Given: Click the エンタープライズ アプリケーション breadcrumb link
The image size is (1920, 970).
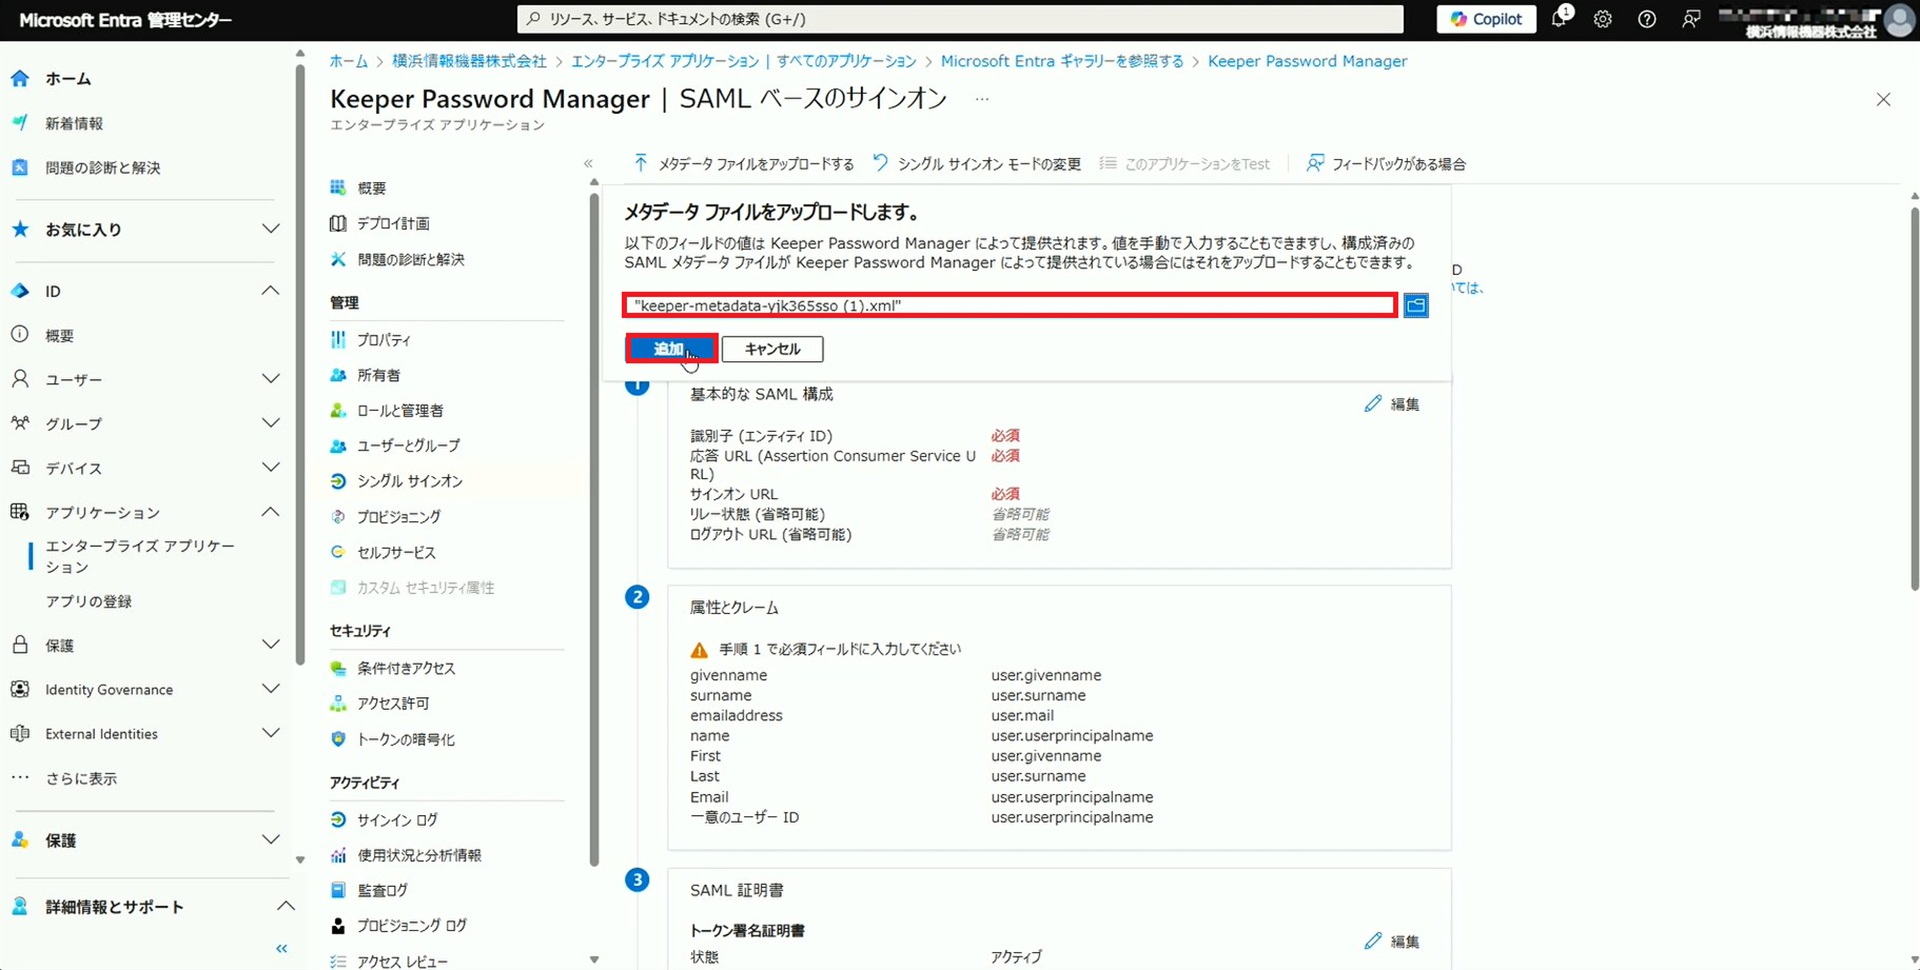Looking at the screenshot, I should coord(743,61).
